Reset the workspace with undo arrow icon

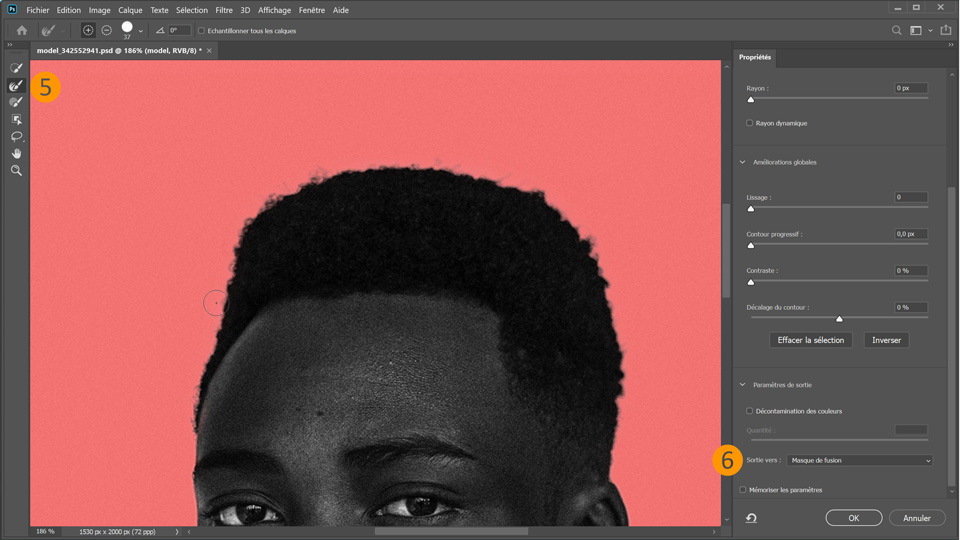pos(751,518)
